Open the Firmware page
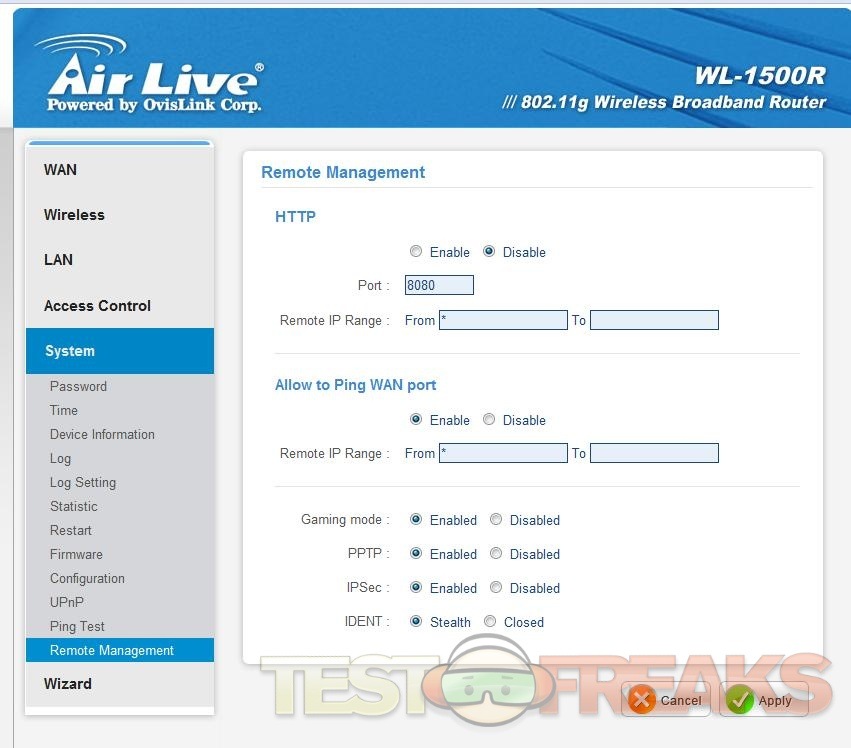Image resolution: width=851 pixels, height=748 pixels. click(76, 554)
